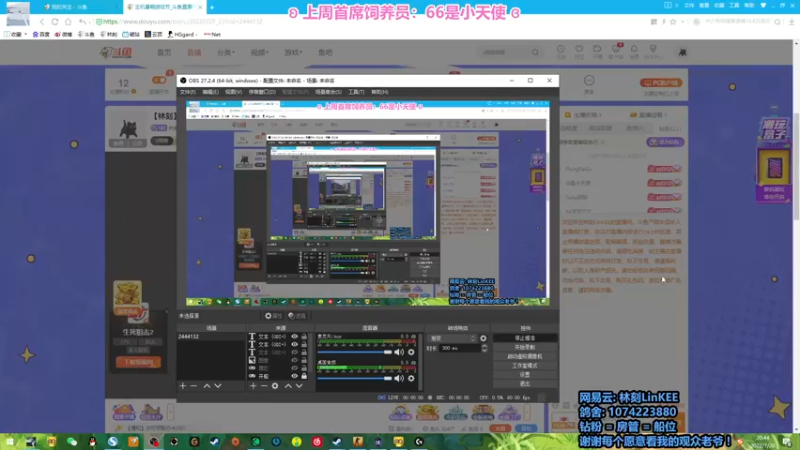Open OBS 文件 menu
Viewport: 800px width, 450px height.
click(187, 92)
